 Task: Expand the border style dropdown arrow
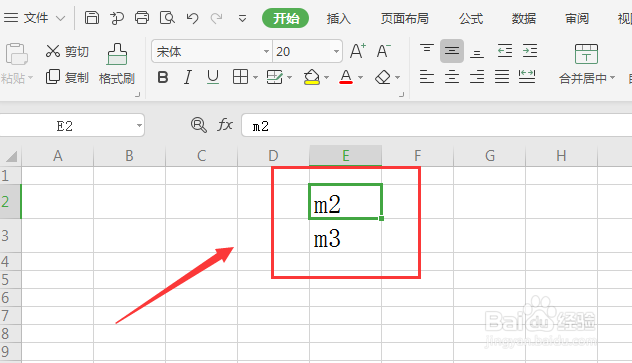click(x=255, y=77)
